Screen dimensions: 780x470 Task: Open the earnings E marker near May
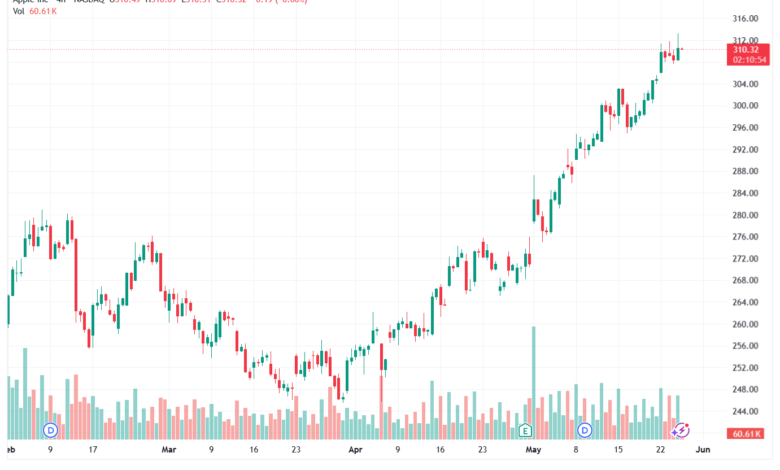[x=525, y=430]
